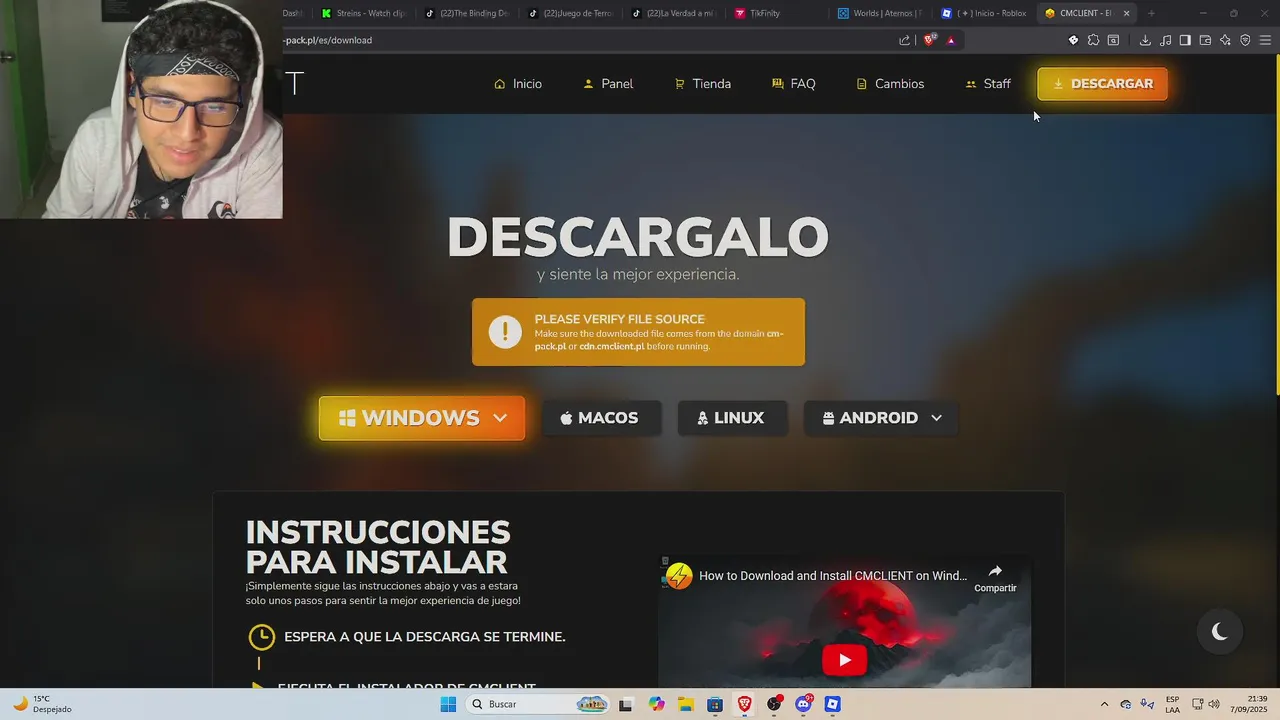Open the video title How to Download and Install
This screenshot has width=1280, height=720.
(833, 576)
